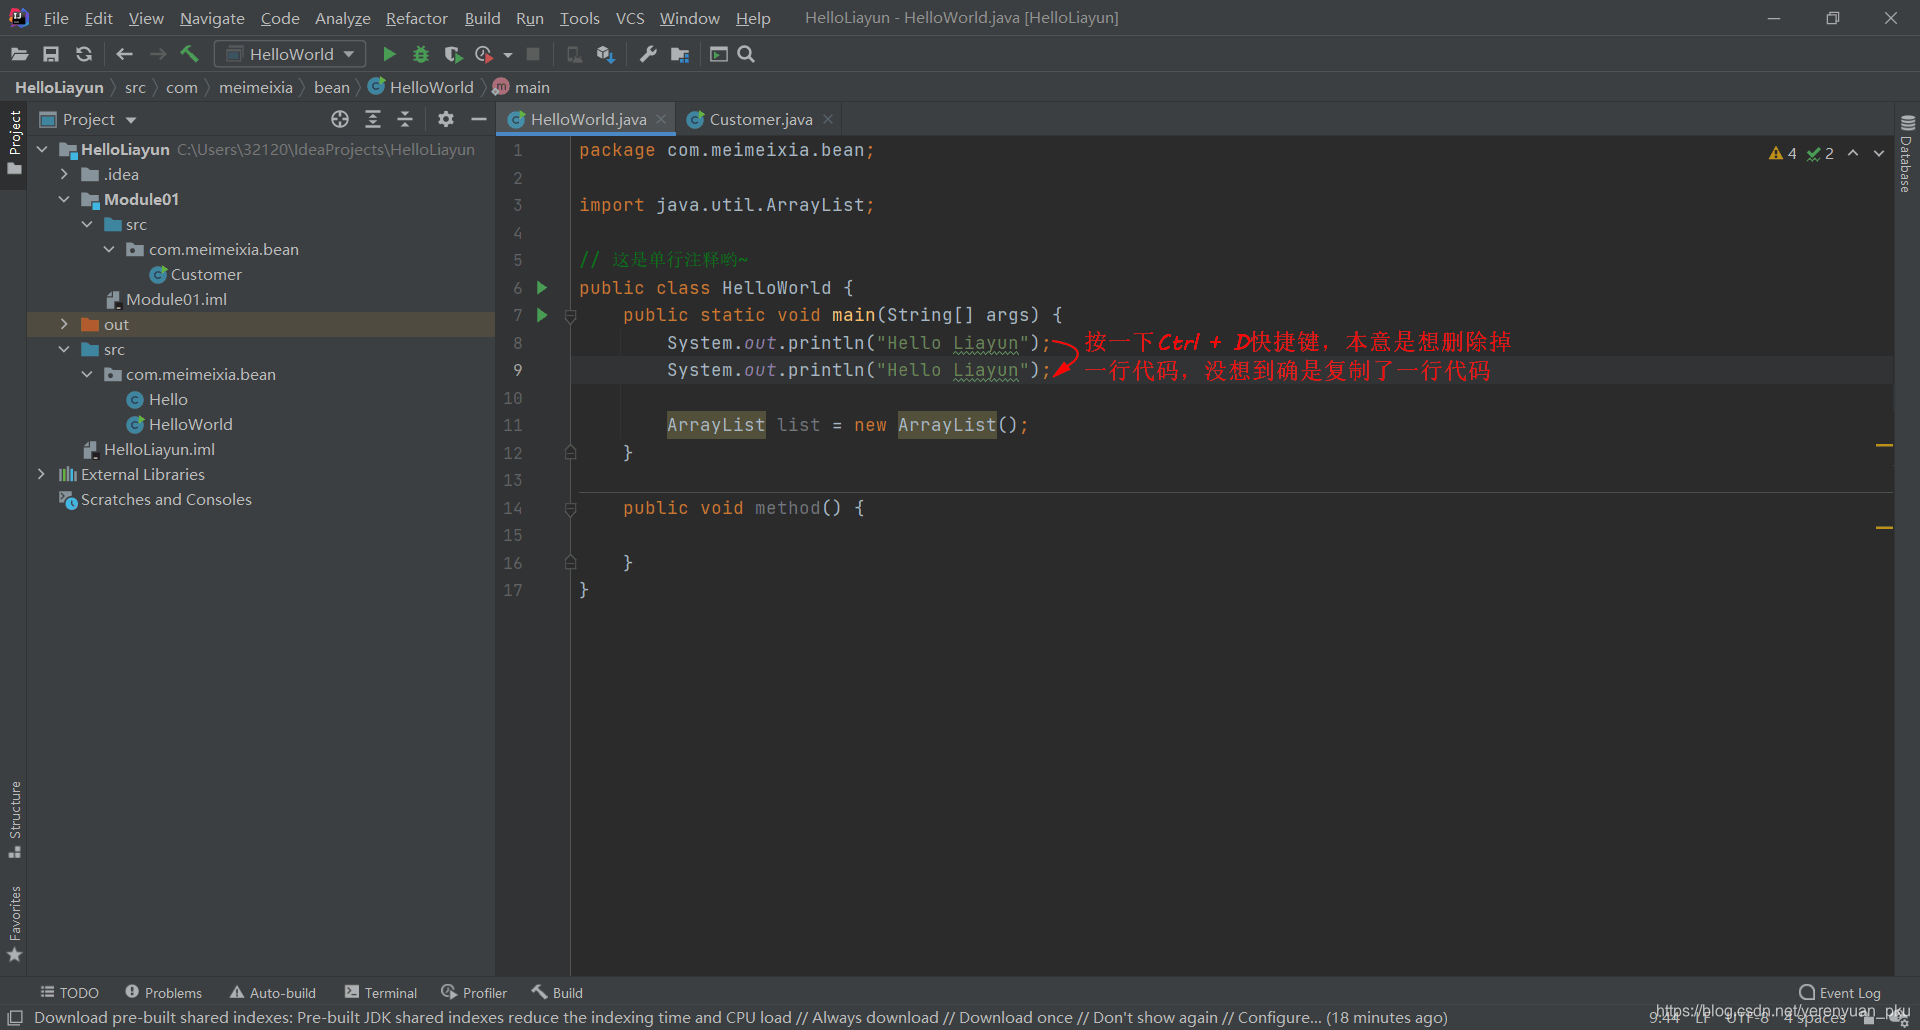Open the Project view selector dropdown
The width and height of the screenshot is (1920, 1030).
coord(88,119)
